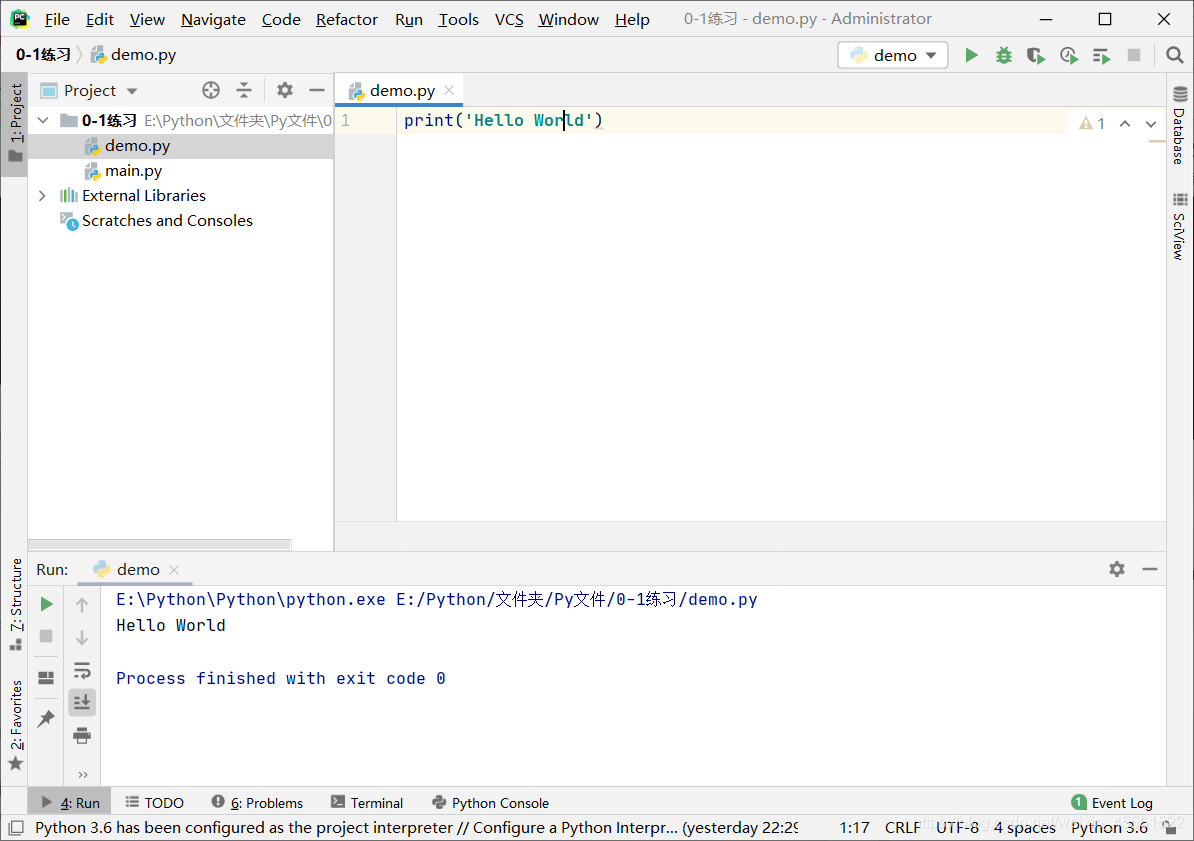Image resolution: width=1194 pixels, height=841 pixels.
Task: Open the VCS menu
Action: point(509,19)
